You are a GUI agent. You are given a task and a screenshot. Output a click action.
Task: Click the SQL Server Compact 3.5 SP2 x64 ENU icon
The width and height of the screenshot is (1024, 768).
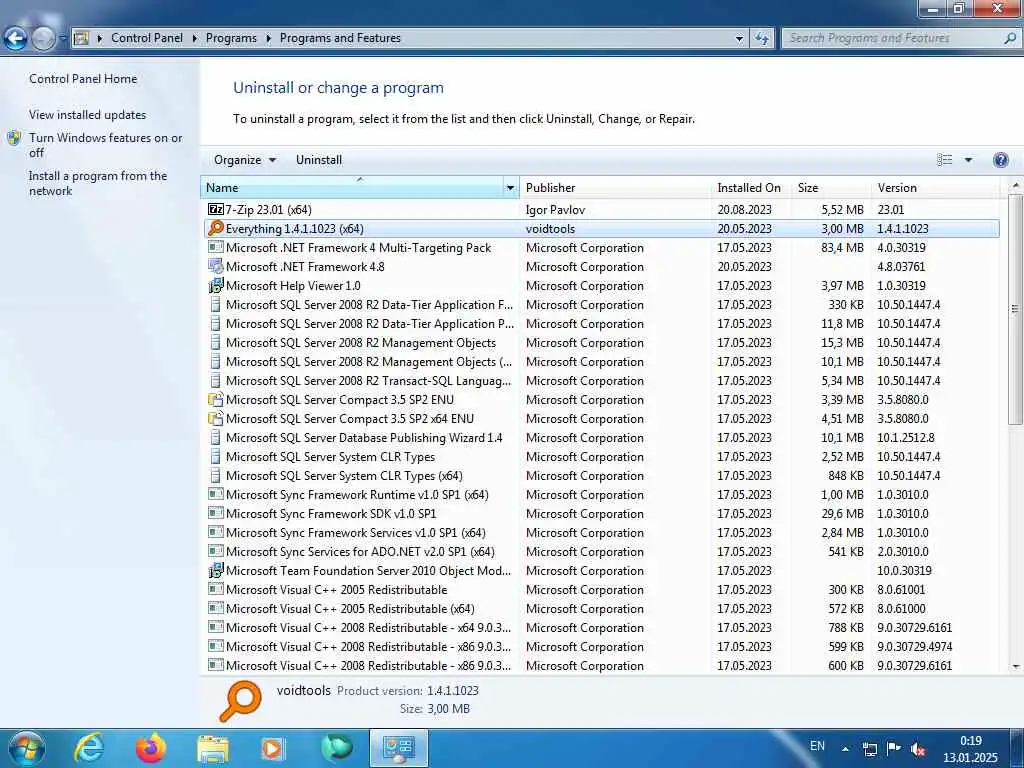(216, 419)
